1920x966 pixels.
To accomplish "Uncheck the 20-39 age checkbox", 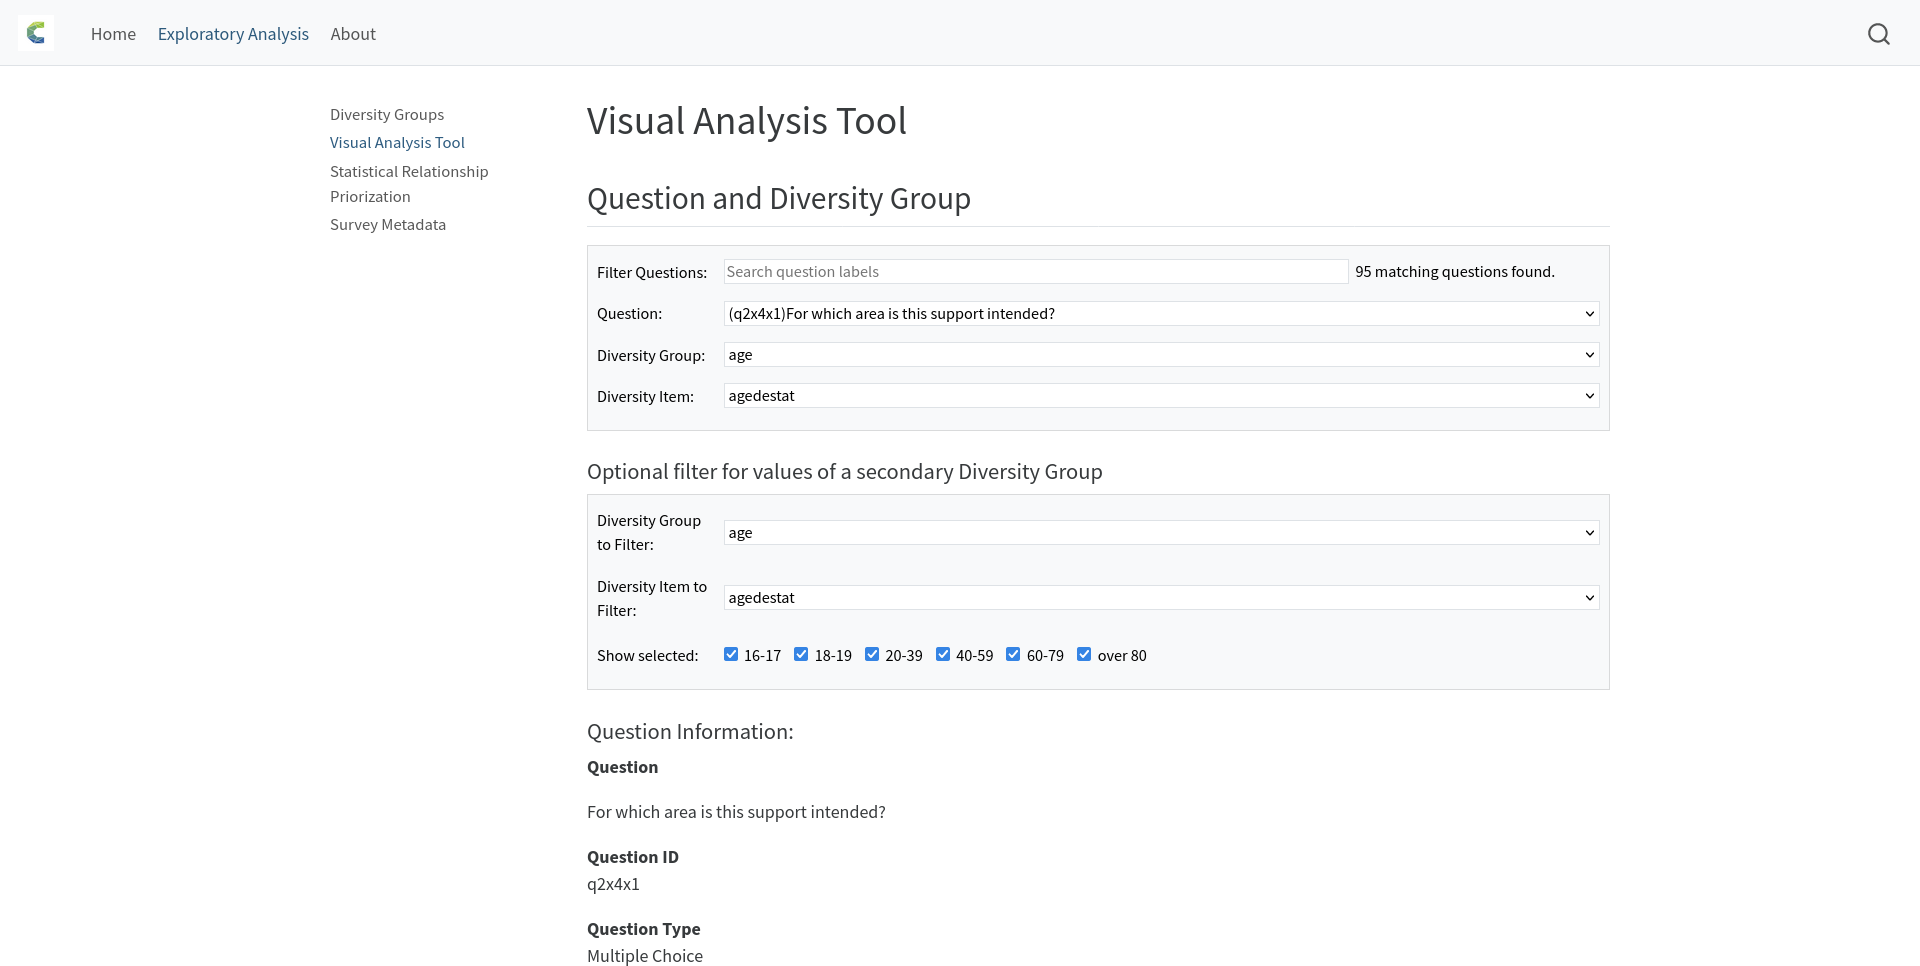I will (x=873, y=653).
